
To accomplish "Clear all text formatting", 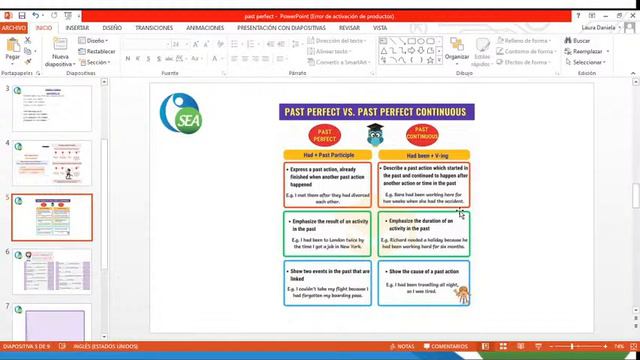I will (x=220, y=44).
